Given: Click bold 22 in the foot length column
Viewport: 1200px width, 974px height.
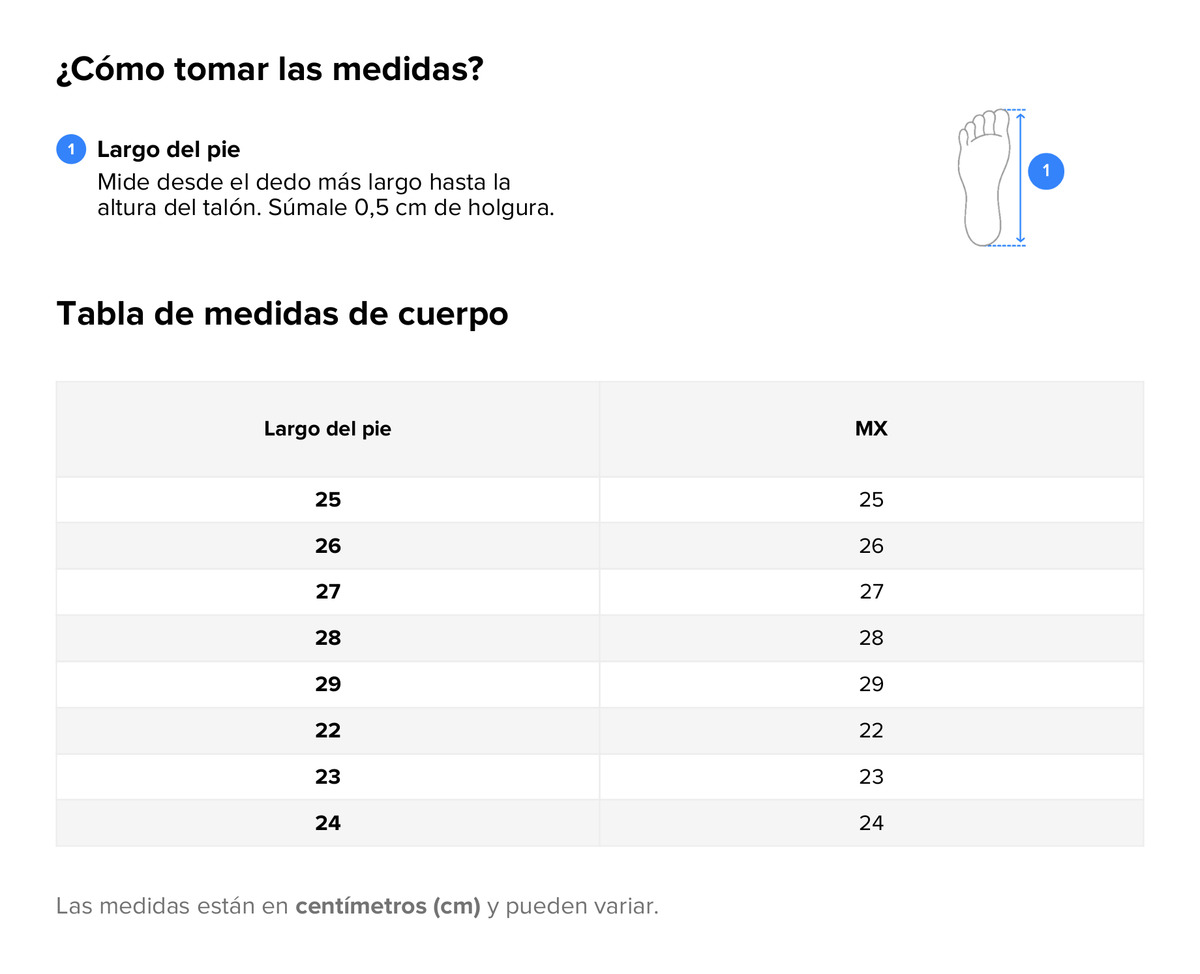Looking at the screenshot, I should pos(328,731).
